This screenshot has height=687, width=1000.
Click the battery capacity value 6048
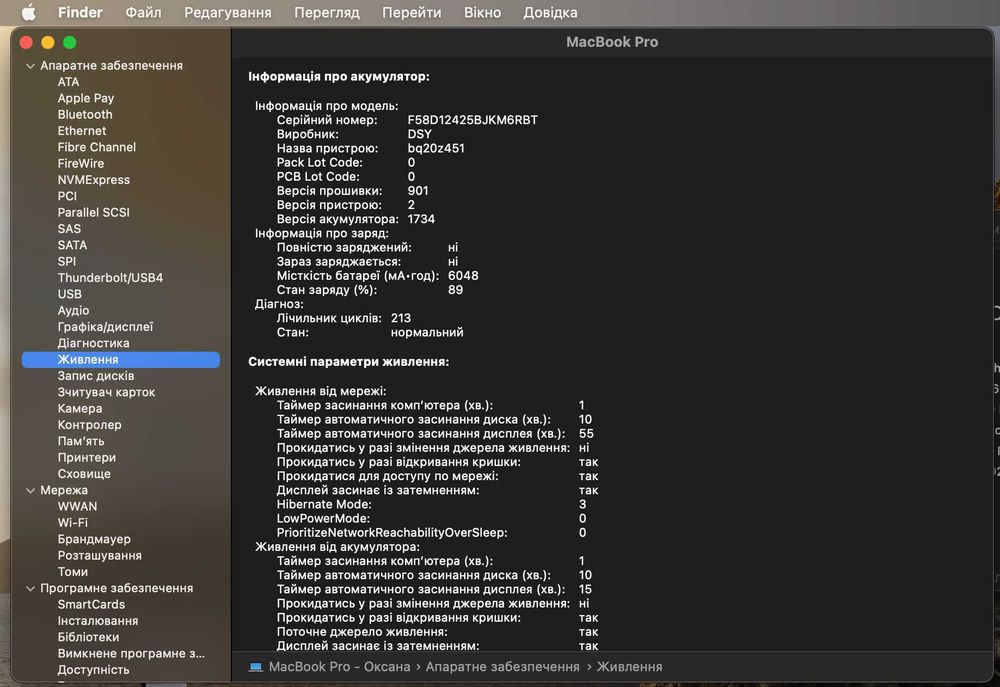tap(463, 276)
